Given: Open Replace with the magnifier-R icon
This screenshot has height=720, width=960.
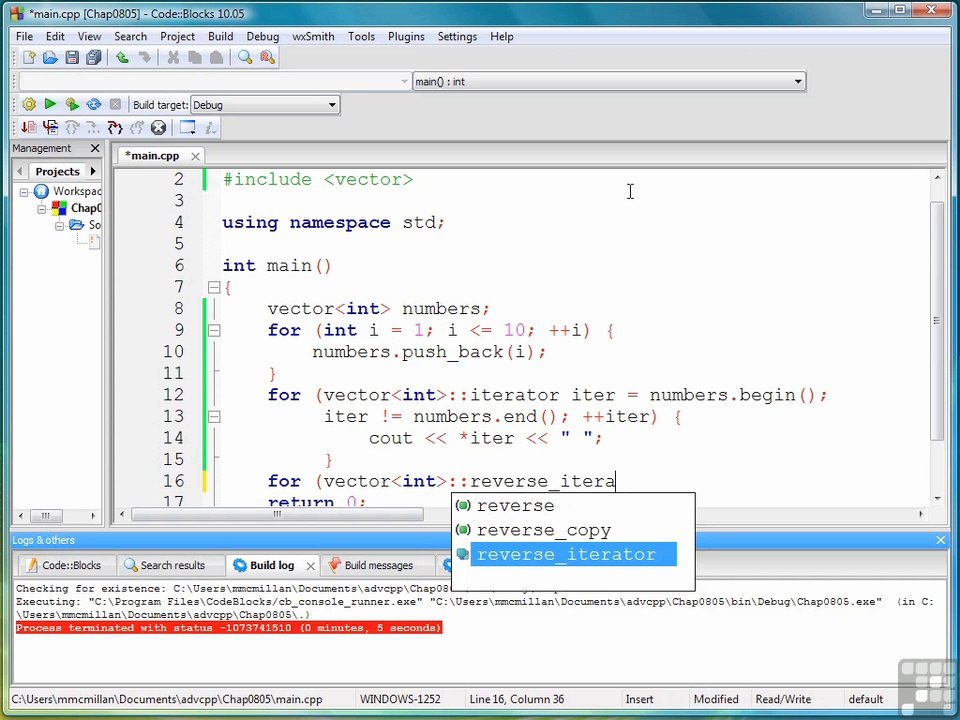Looking at the screenshot, I should click(267, 58).
